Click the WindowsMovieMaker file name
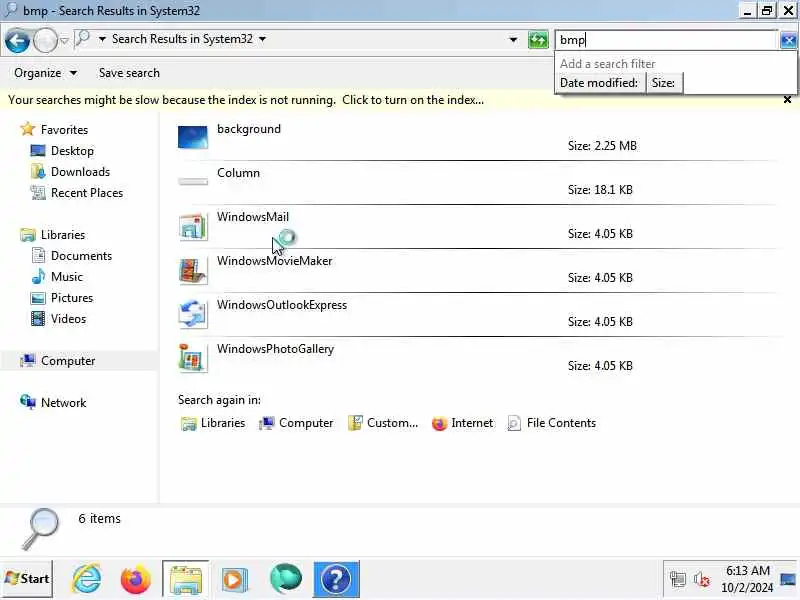 click(x=274, y=261)
